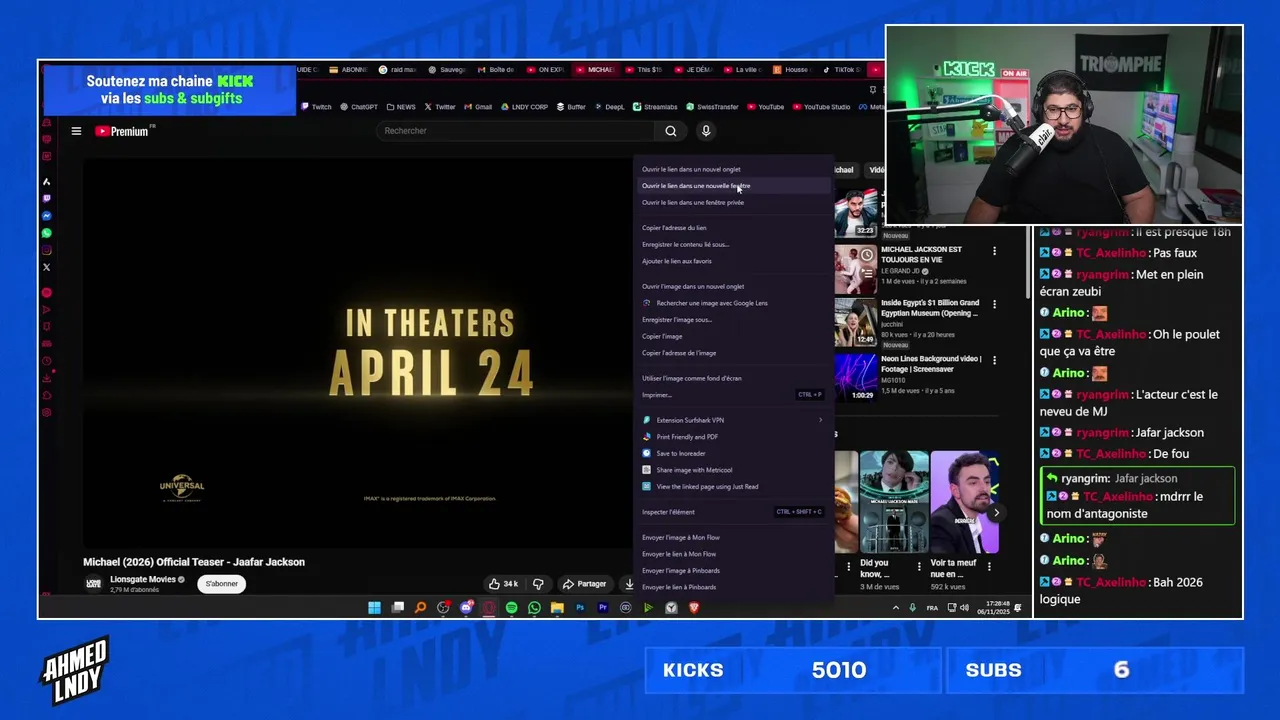Focus the Rechercher search field

coord(515,131)
